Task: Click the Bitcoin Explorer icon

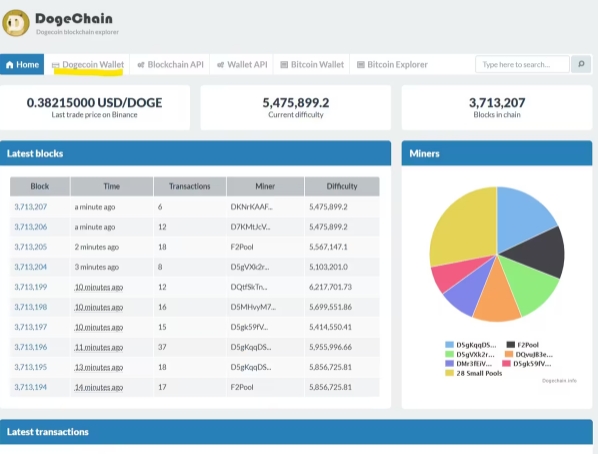Action: coord(361,64)
